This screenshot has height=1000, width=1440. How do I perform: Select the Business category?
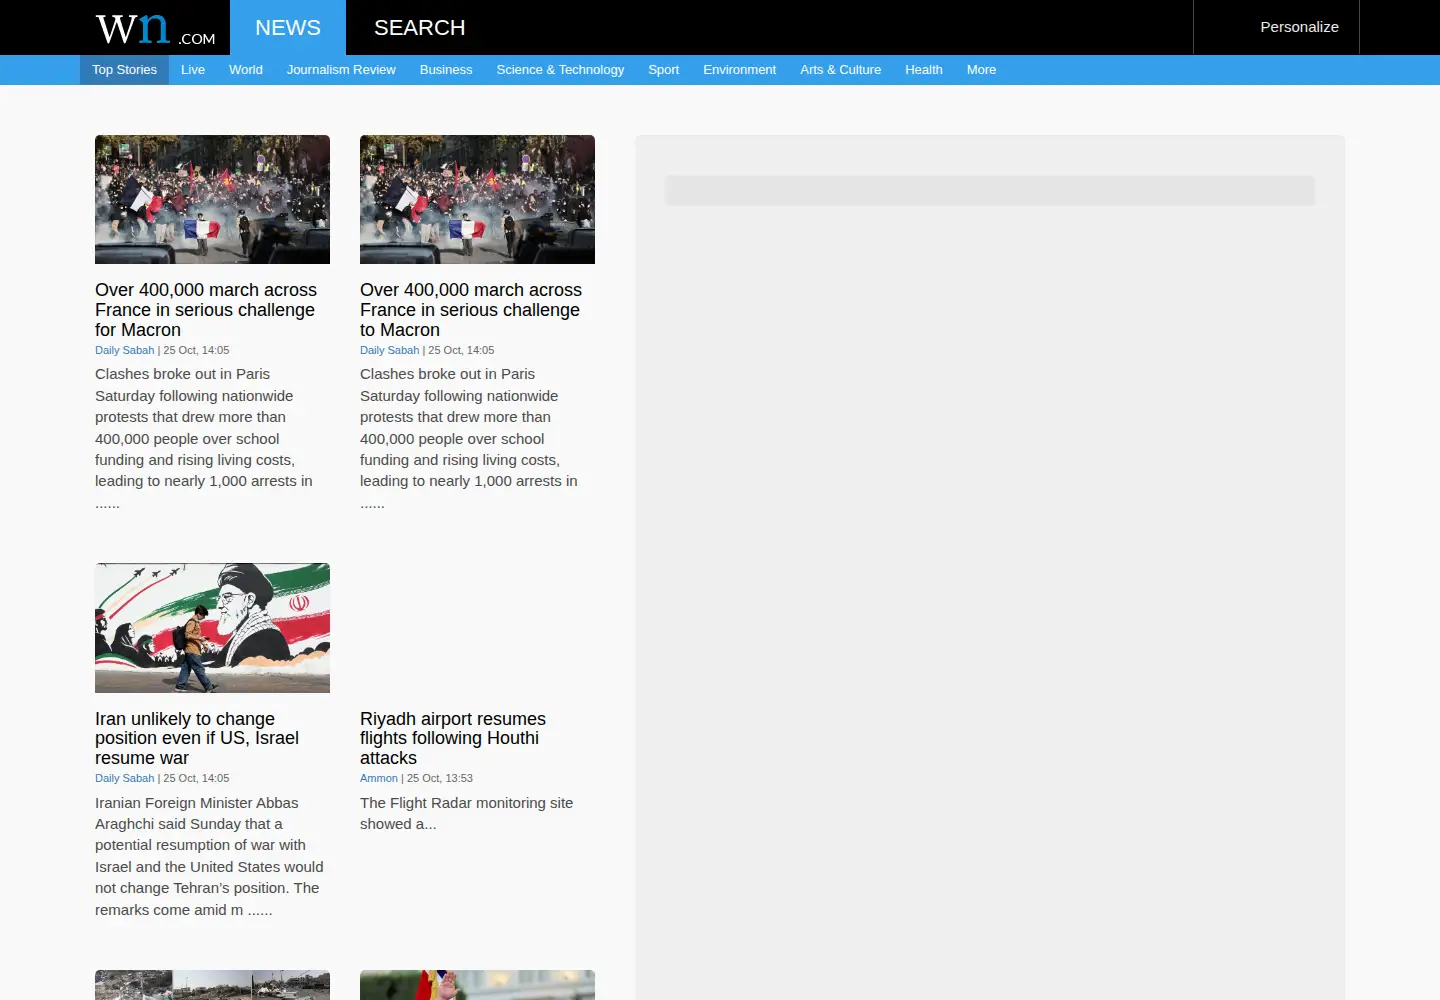446,70
